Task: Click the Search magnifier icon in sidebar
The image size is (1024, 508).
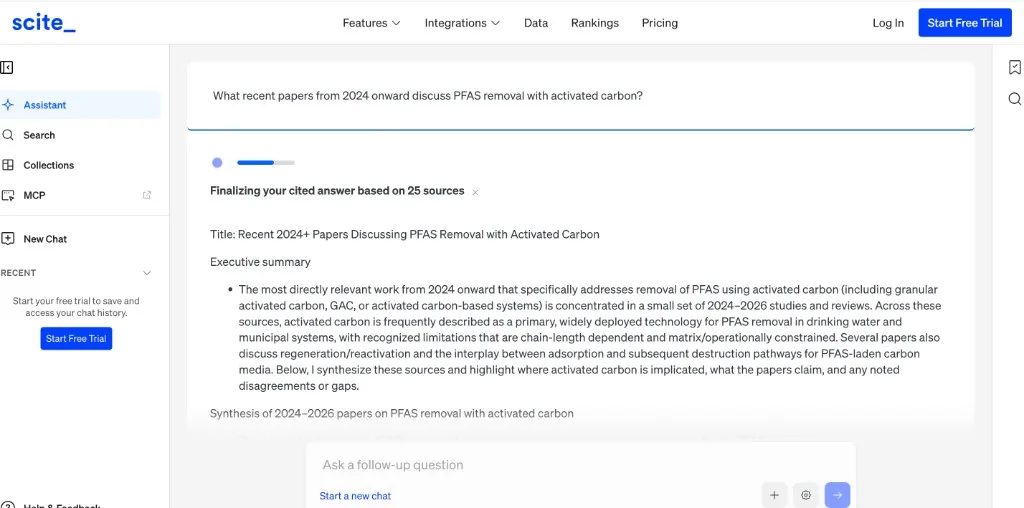Action: [8, 135]
